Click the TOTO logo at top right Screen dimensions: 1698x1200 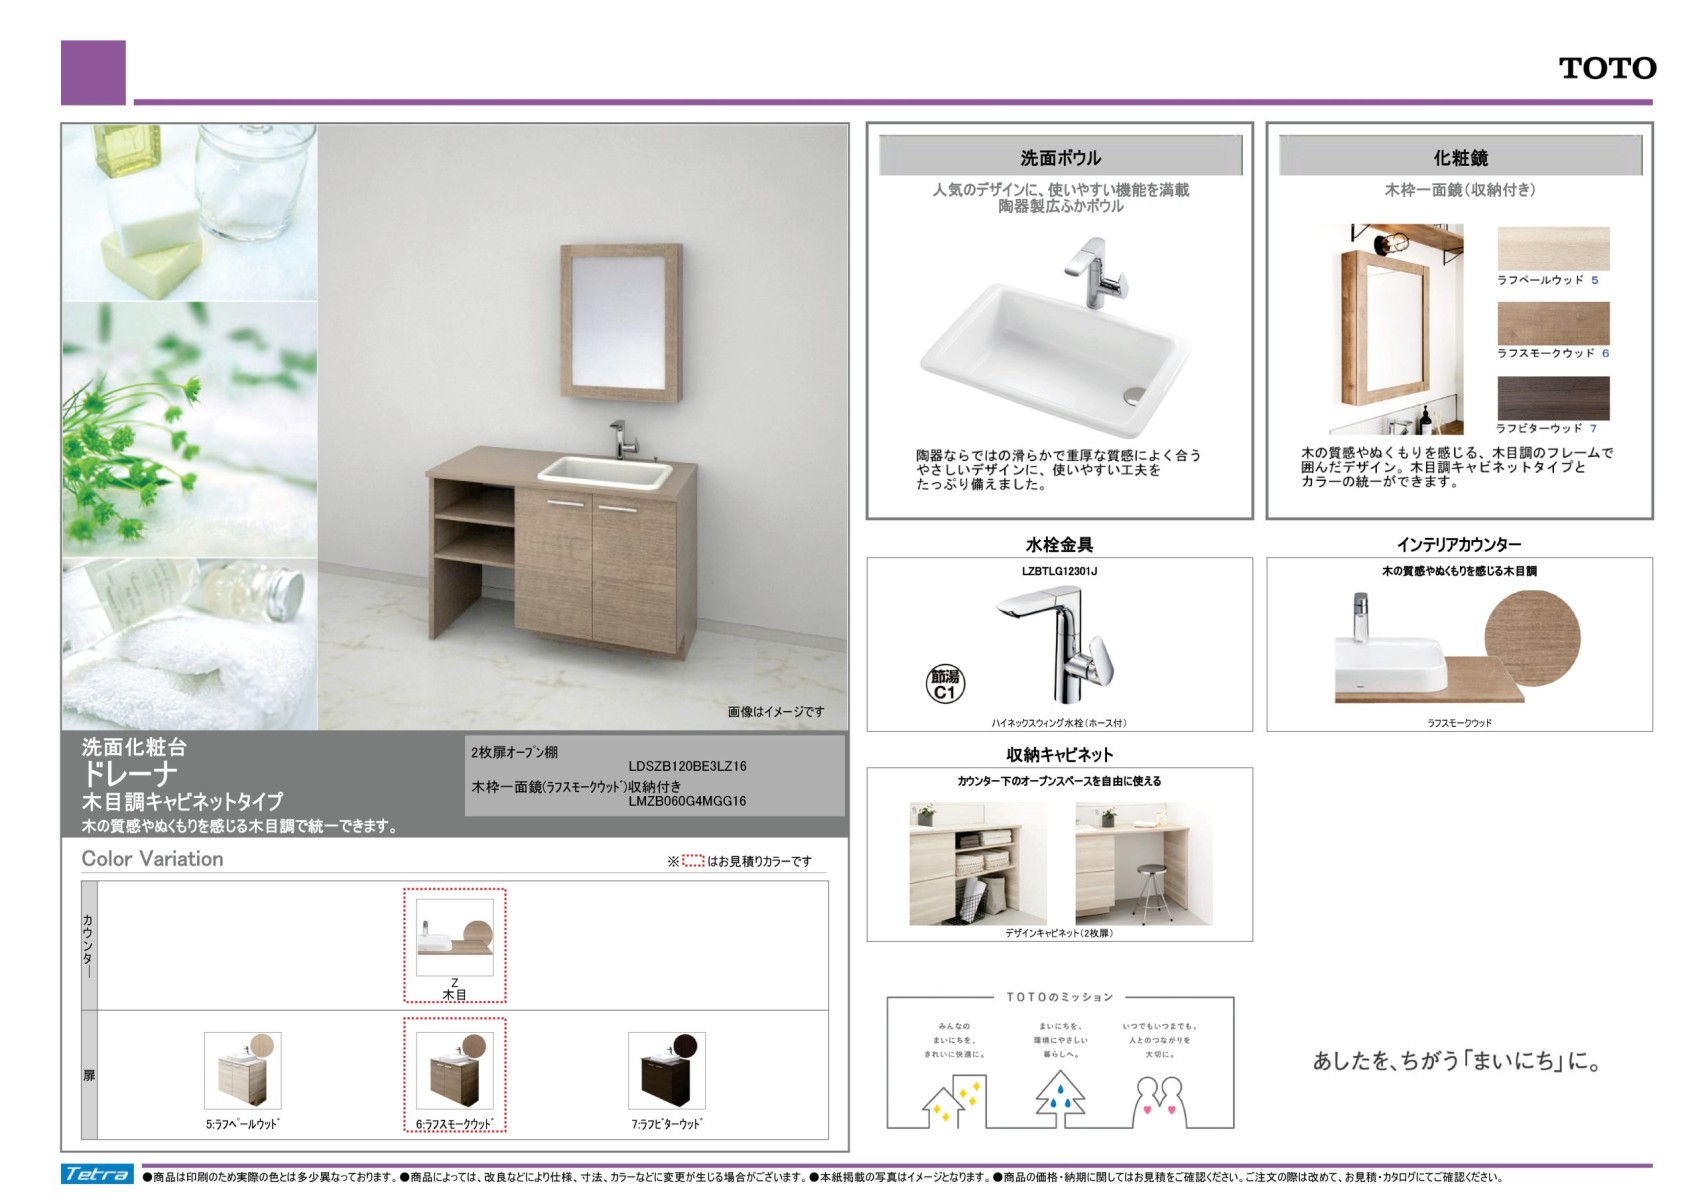tap(1606, 68)
